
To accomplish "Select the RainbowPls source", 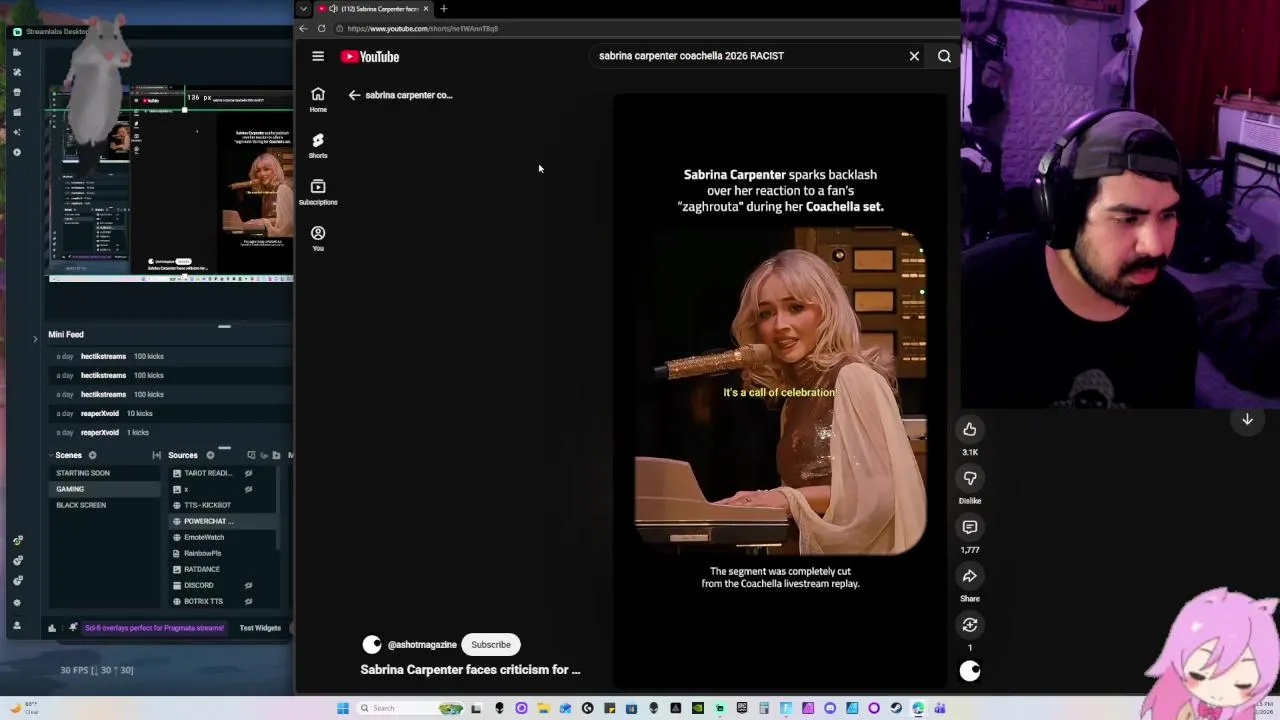I will 203,553.
